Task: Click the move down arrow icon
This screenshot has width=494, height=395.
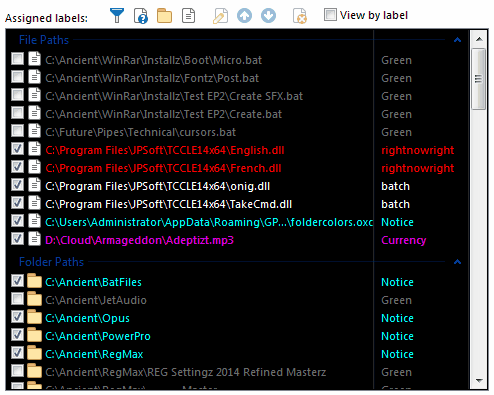Action: (268, 16)
